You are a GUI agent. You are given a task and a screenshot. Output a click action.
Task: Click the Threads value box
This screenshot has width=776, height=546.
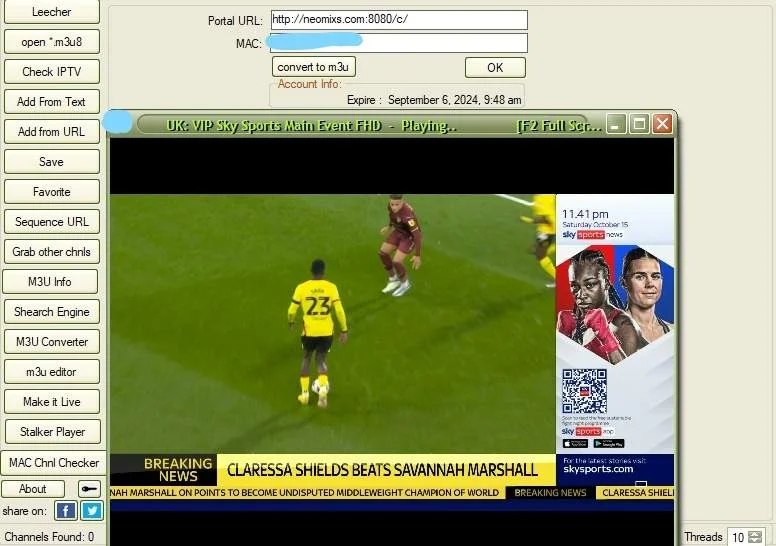click(738, 537)
